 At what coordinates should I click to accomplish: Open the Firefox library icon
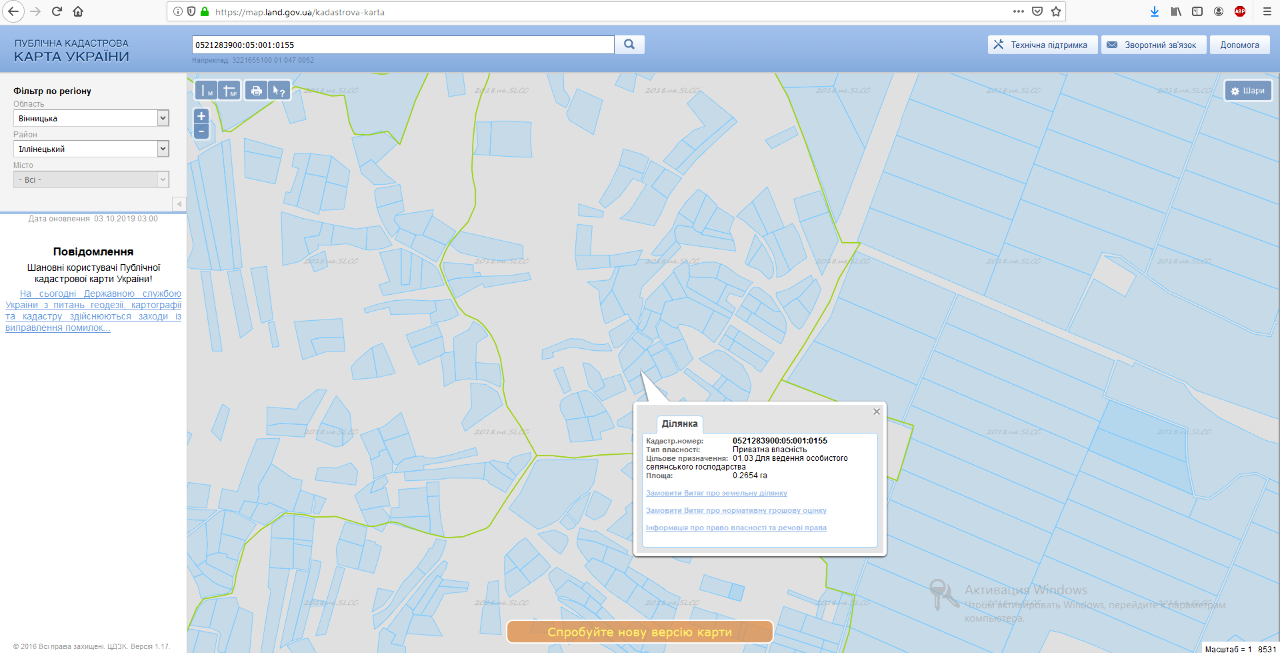point(1178,11)
